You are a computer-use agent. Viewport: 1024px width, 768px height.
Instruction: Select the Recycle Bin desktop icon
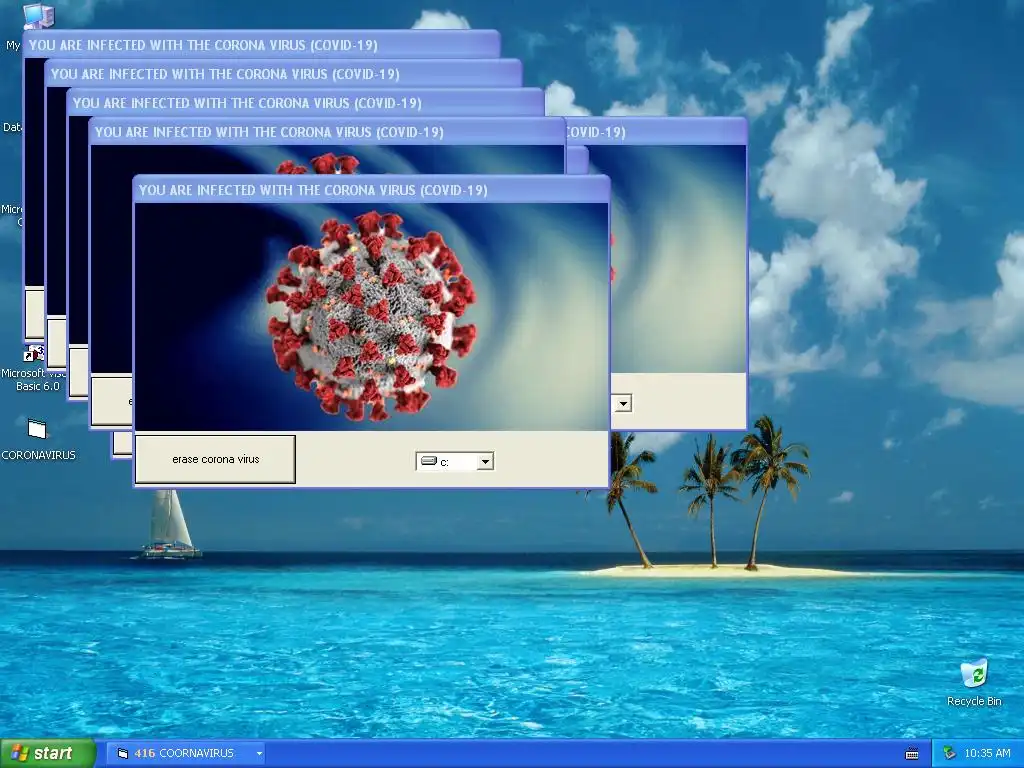(974, 673)
